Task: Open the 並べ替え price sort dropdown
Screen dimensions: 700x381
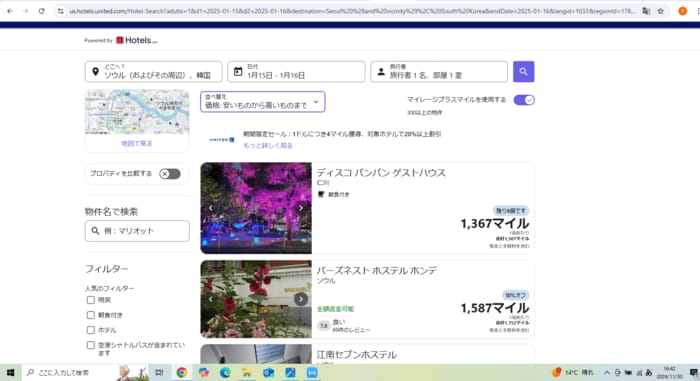Action: click(262, 102)
